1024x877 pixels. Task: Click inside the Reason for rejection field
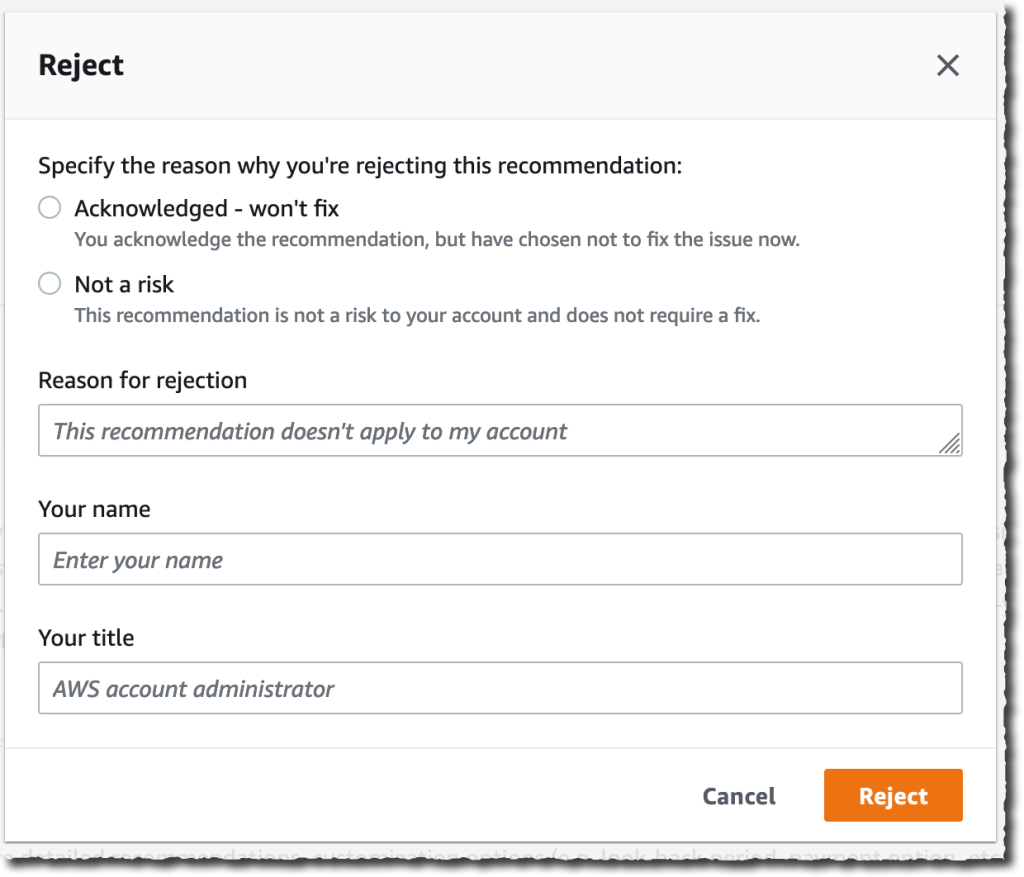pos(400,430)
